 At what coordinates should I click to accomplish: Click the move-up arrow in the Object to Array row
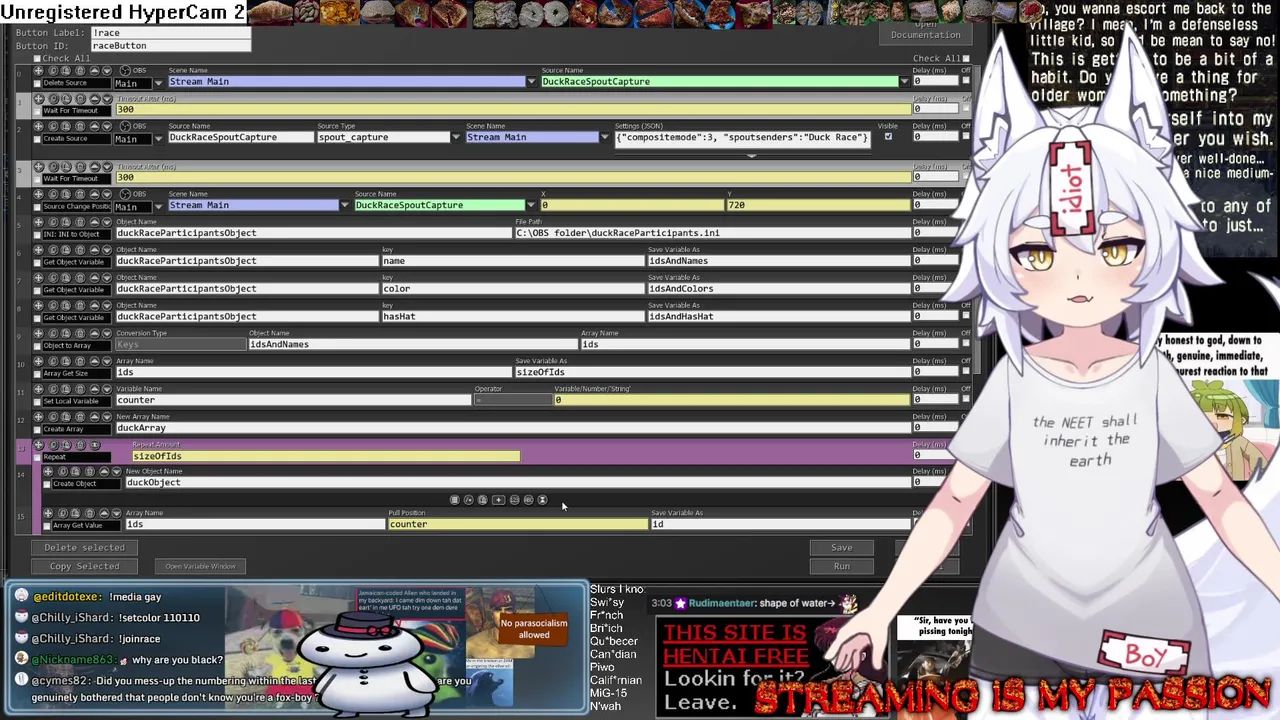pyautogui.click(x=94, y=333)
